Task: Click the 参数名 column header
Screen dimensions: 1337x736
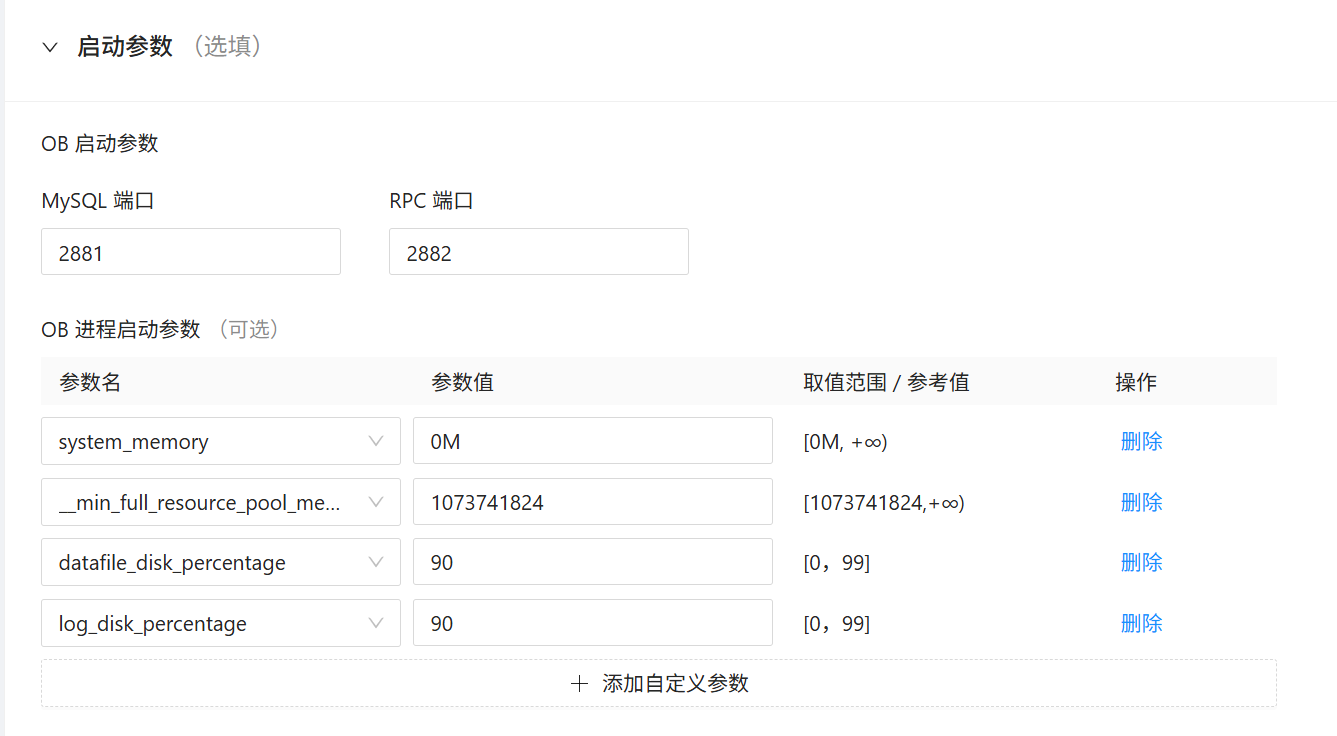Action: pos(90,382)
